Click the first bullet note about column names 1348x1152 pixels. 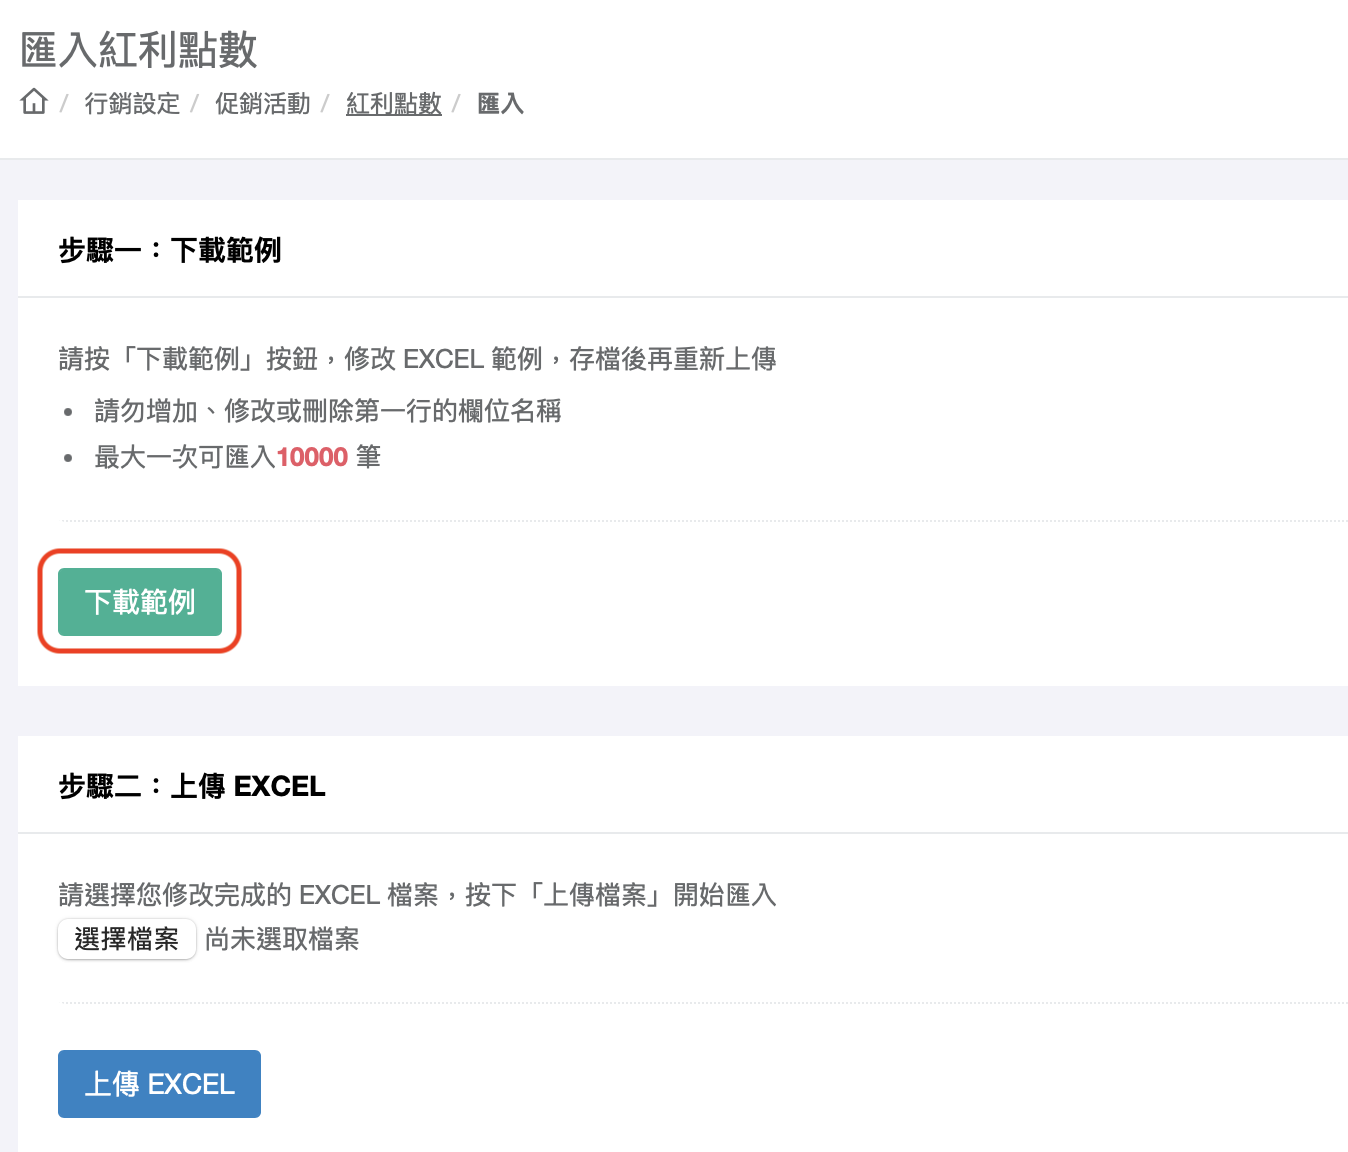[x=326, y=411]
